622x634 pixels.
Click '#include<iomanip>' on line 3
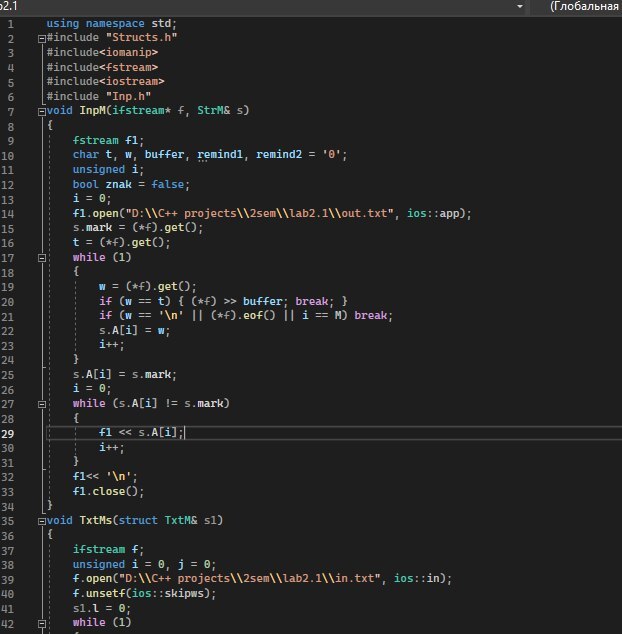point(102,52)
